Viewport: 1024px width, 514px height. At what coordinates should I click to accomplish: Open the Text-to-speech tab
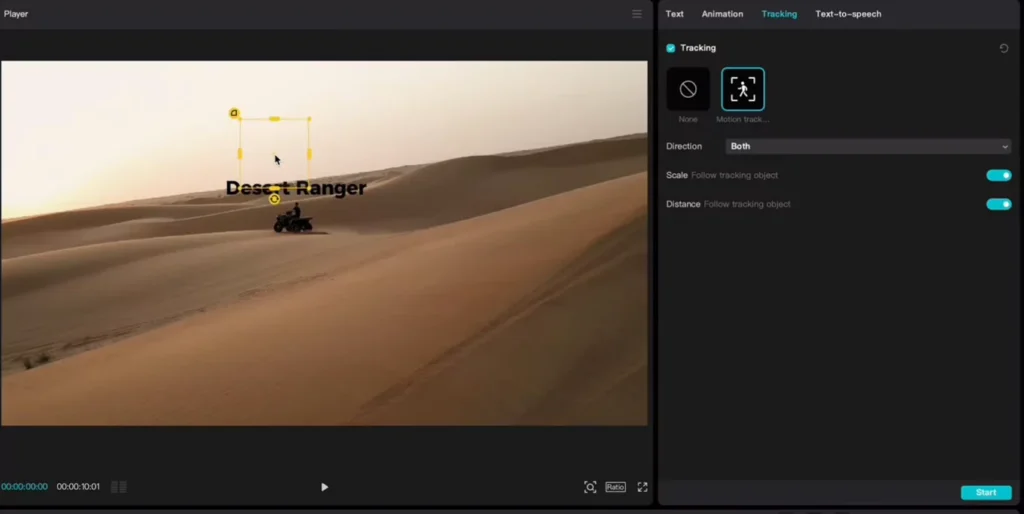coord(848,14)
